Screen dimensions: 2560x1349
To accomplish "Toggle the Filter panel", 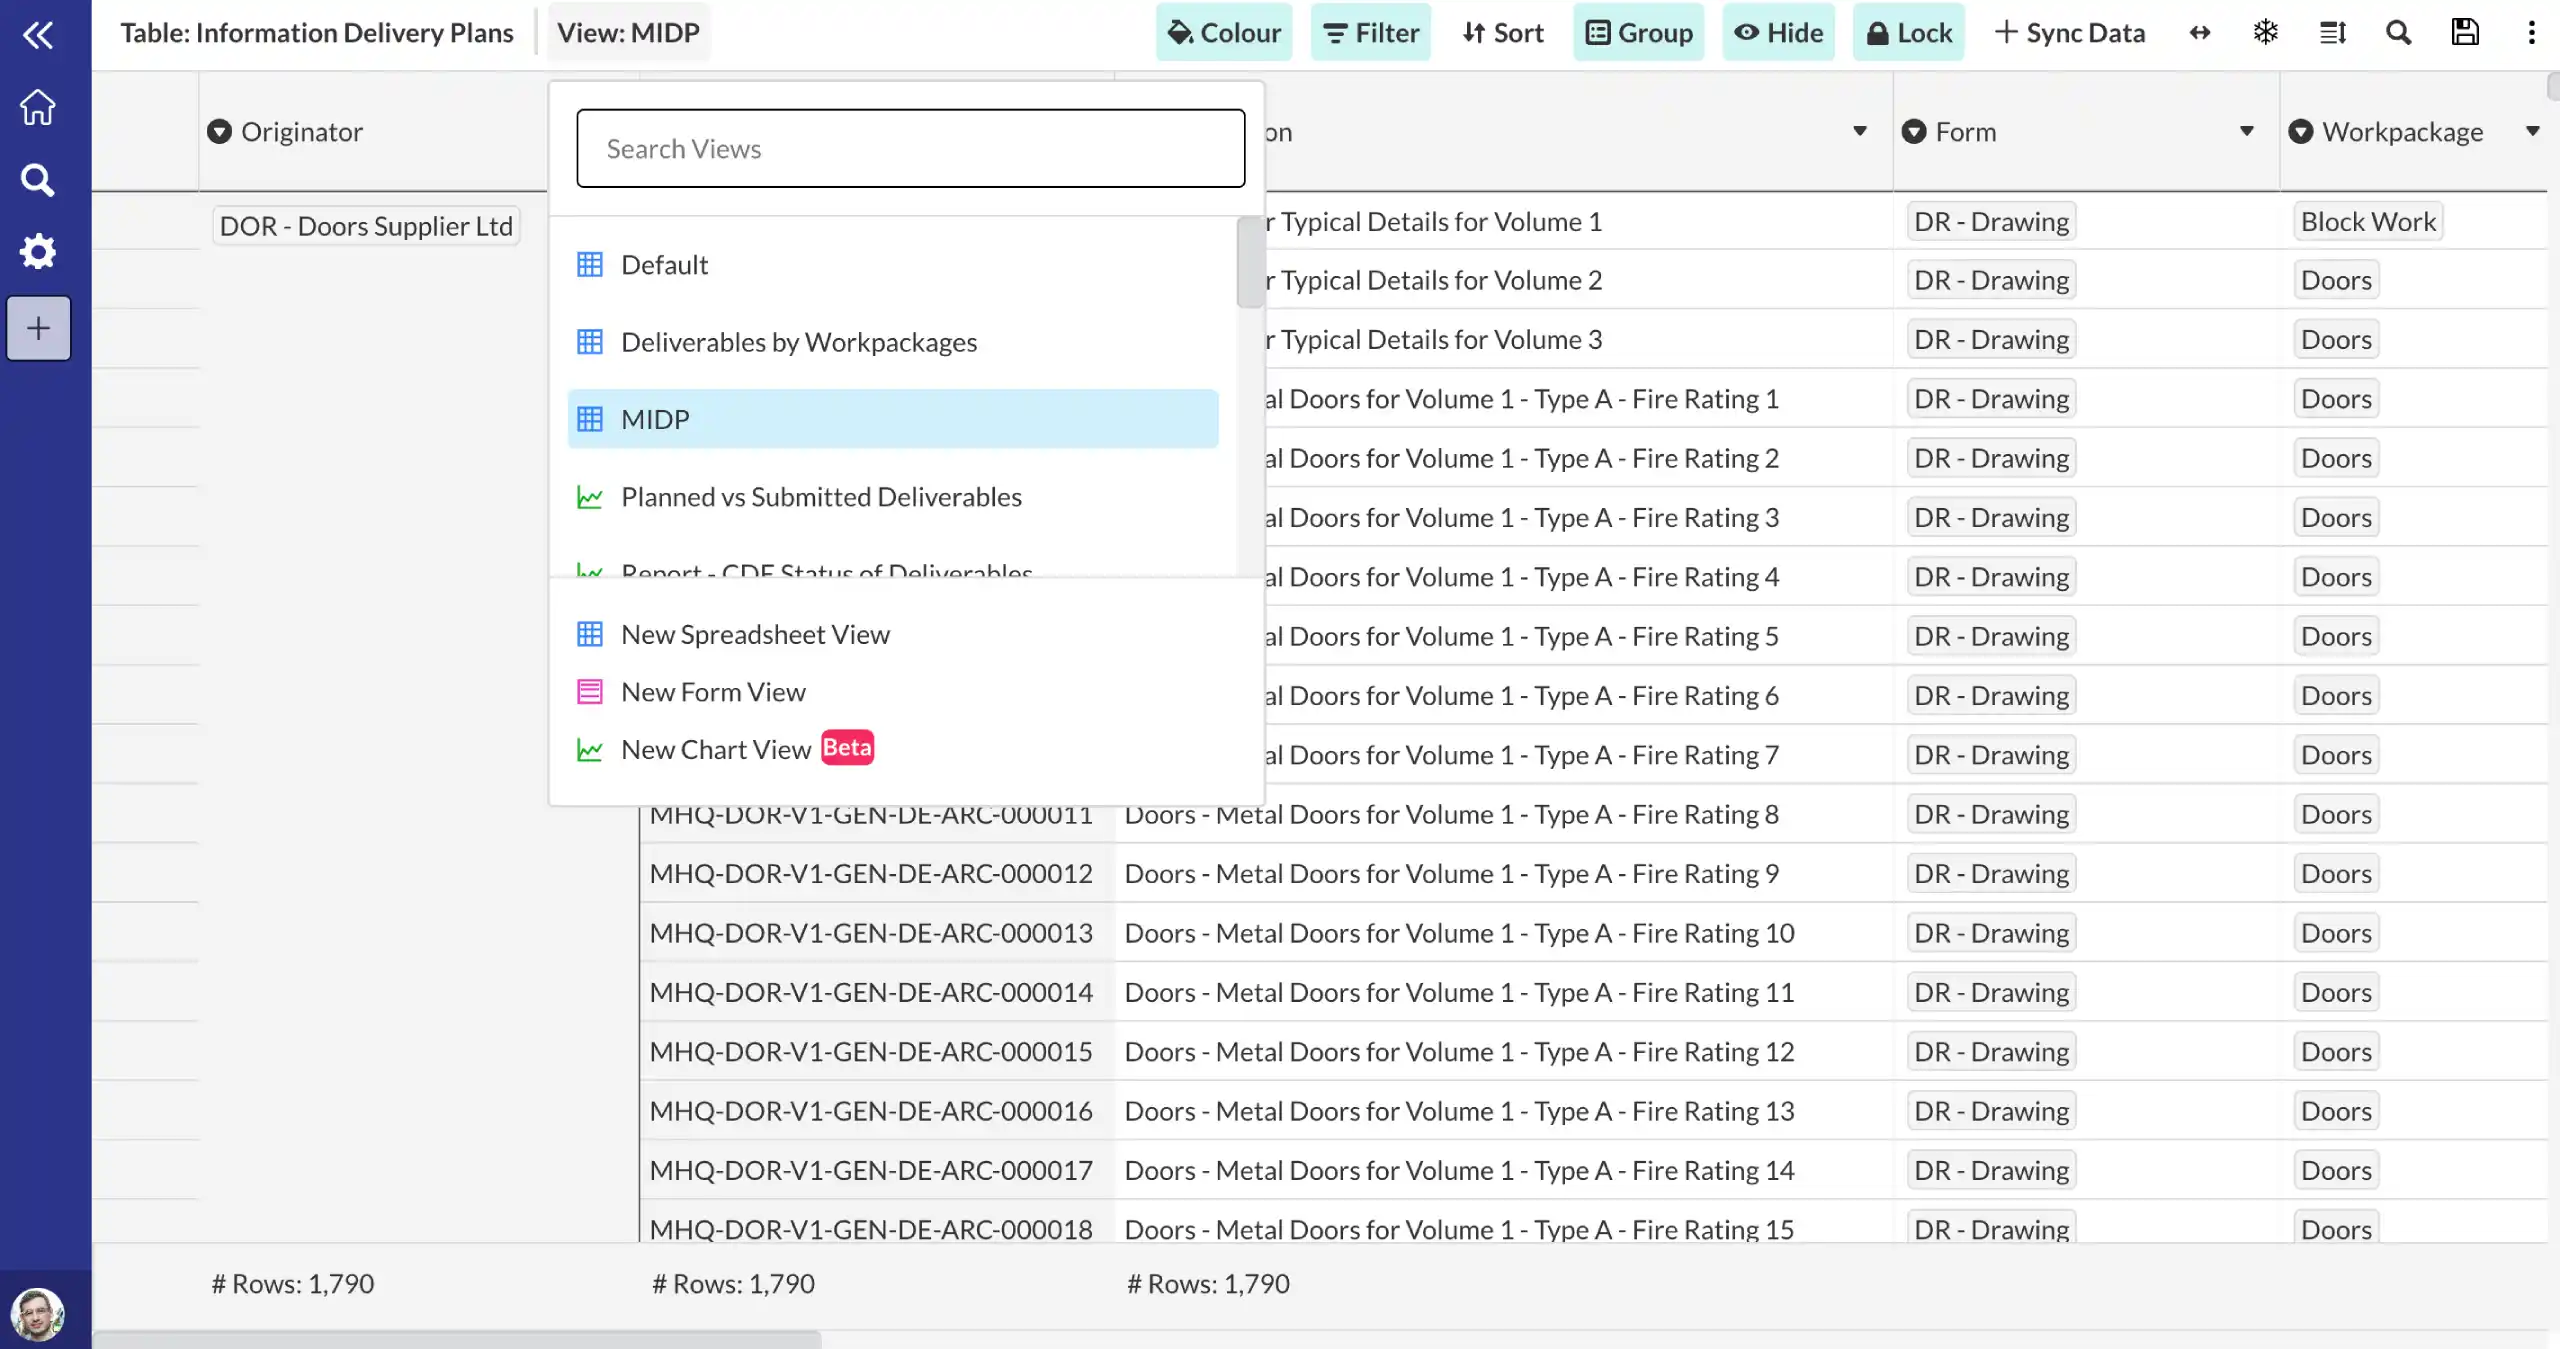I will click(1369, 32).
